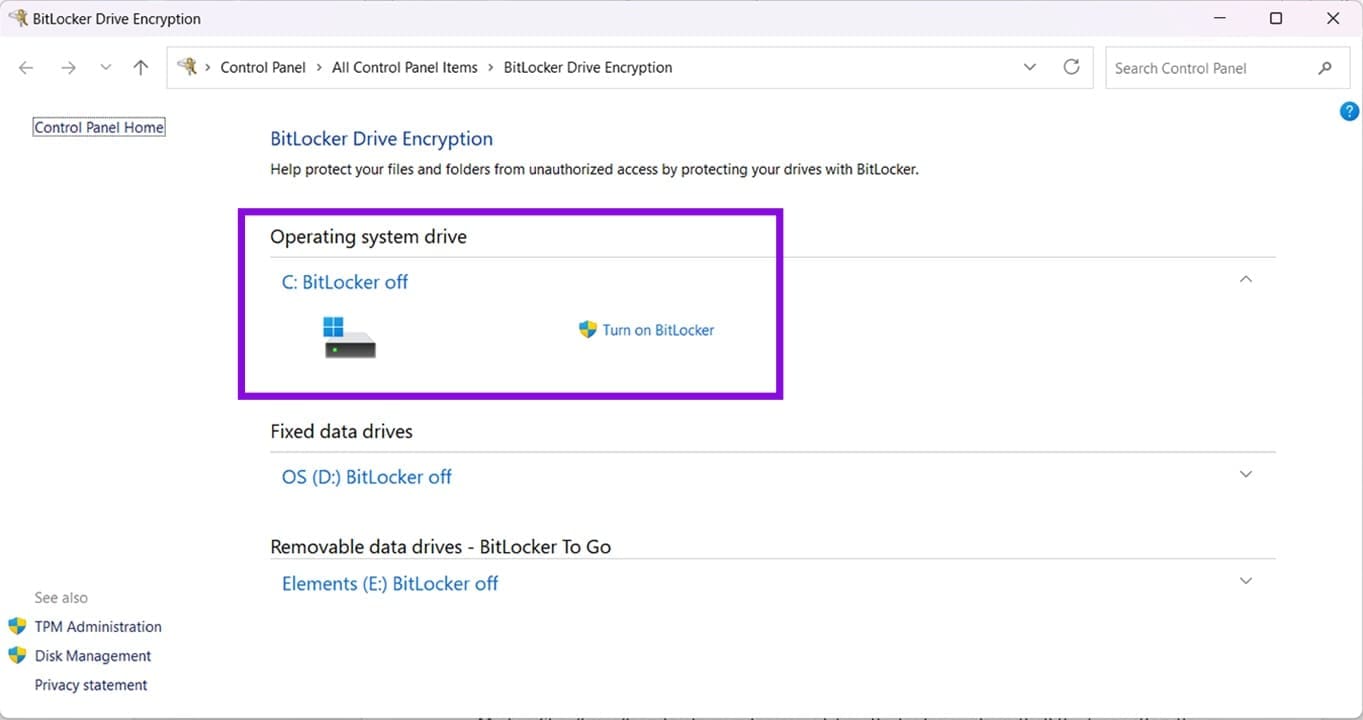Expand the OS (D:) drive chevron
The height and width of the screenshot is (720, 1363).
tap(1246, 474)
